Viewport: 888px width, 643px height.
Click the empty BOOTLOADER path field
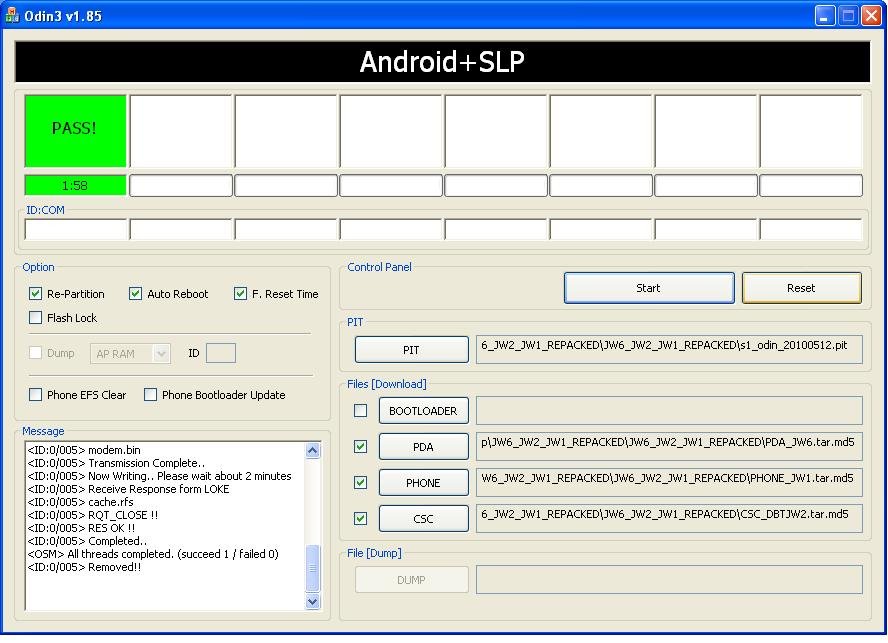pyautogui.click(x=669, y=411)
